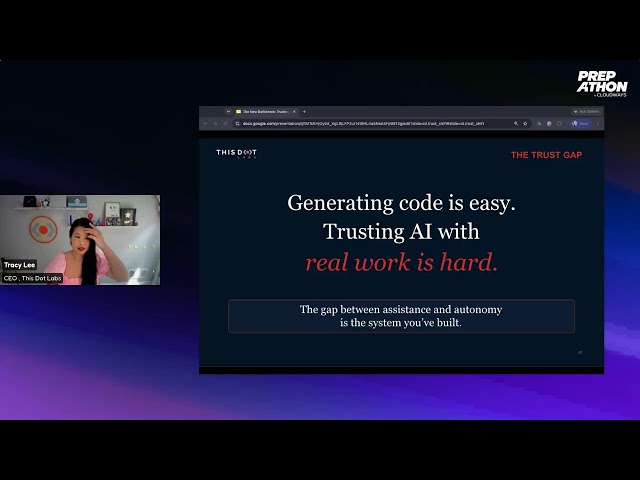Click the red 'real work is hard.' text
This screenshot has height=480, width=640.
(x=402, y=262)
